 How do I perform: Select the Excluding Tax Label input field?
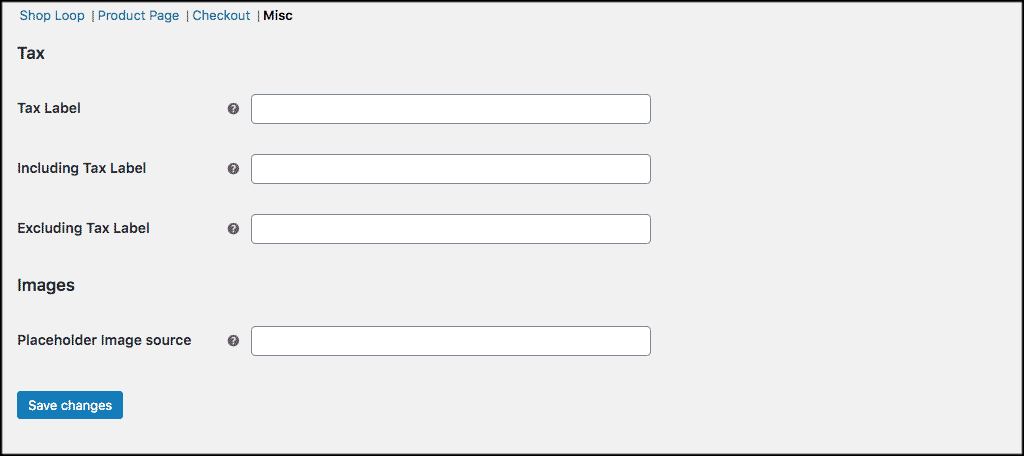(451, 229)
